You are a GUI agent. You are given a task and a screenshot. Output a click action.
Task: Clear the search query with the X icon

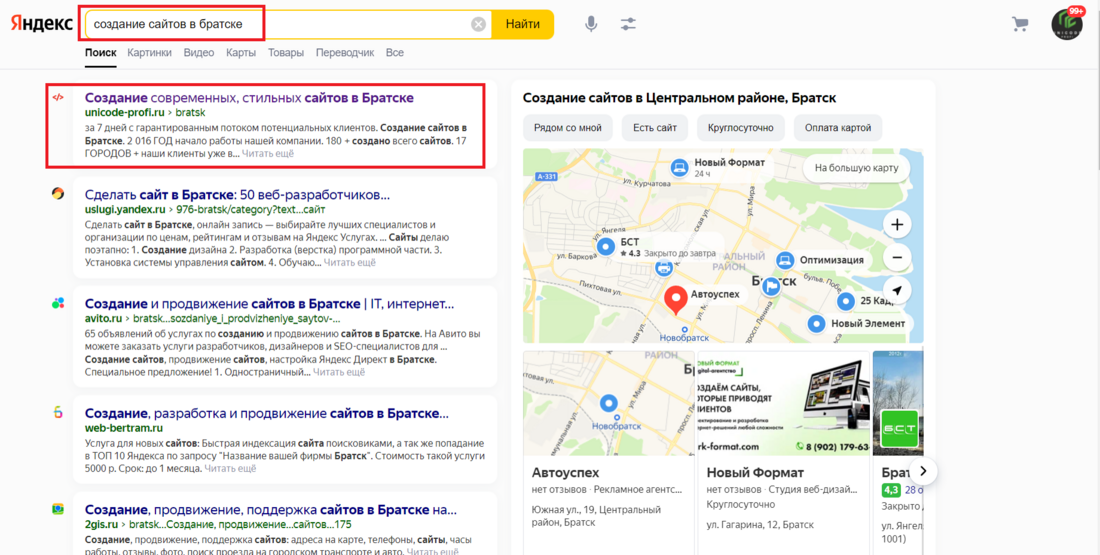[x=478, y=25]
